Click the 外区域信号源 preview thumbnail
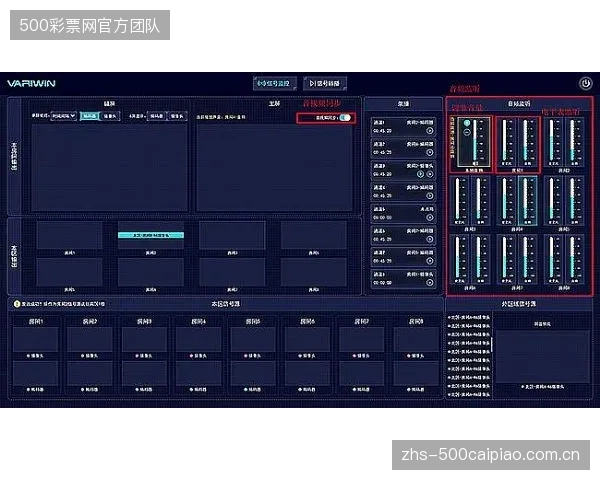Image resolution: width=600 pixels, height=480 pixels. tap(542, 356)
